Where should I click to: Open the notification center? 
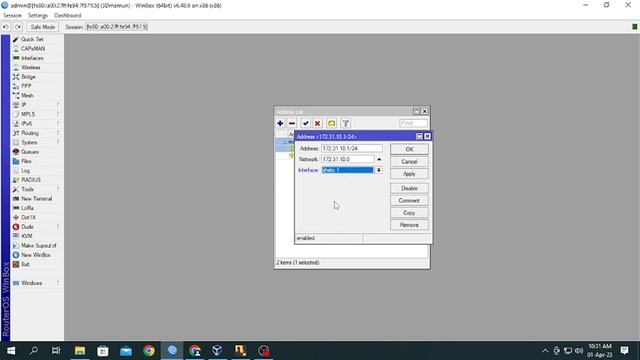(x=624, y=351)
